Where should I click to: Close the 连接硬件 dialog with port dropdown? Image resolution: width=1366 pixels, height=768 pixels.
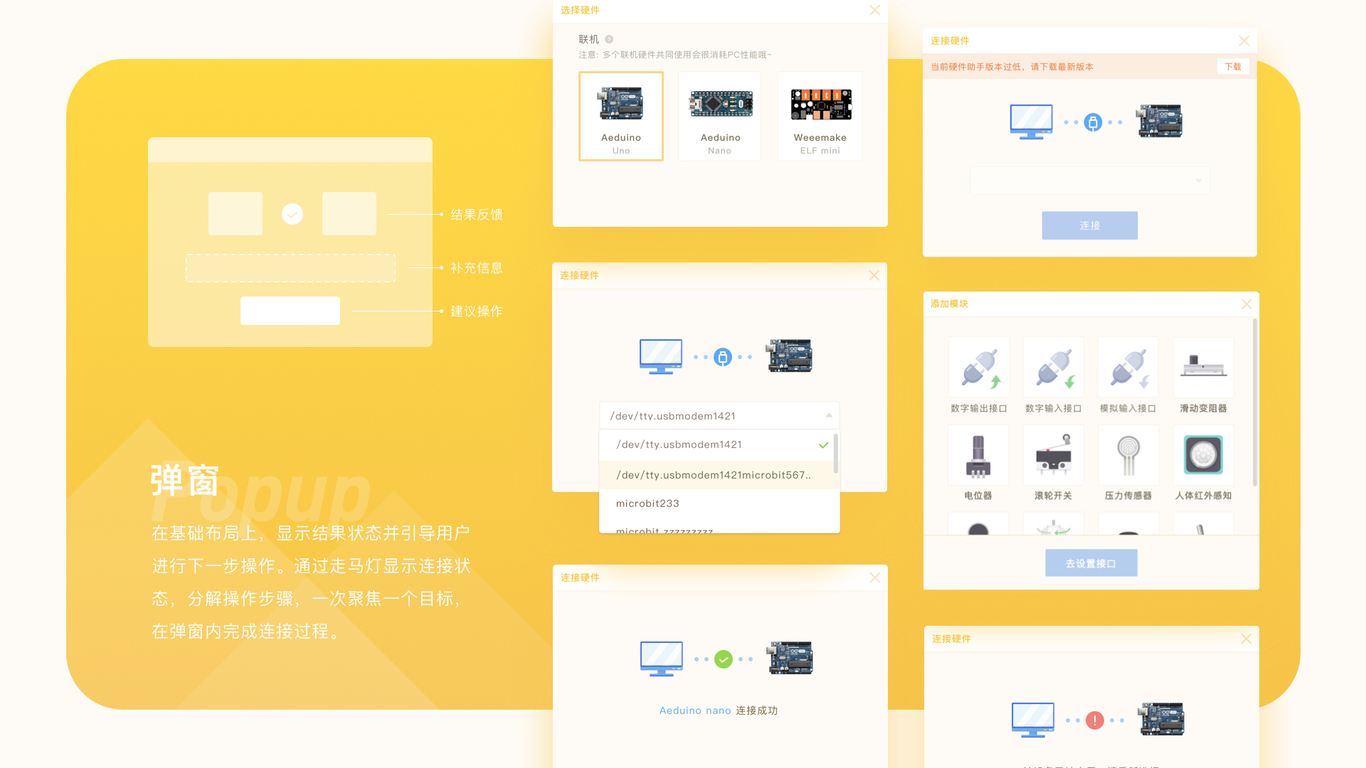tap(874, 275)
